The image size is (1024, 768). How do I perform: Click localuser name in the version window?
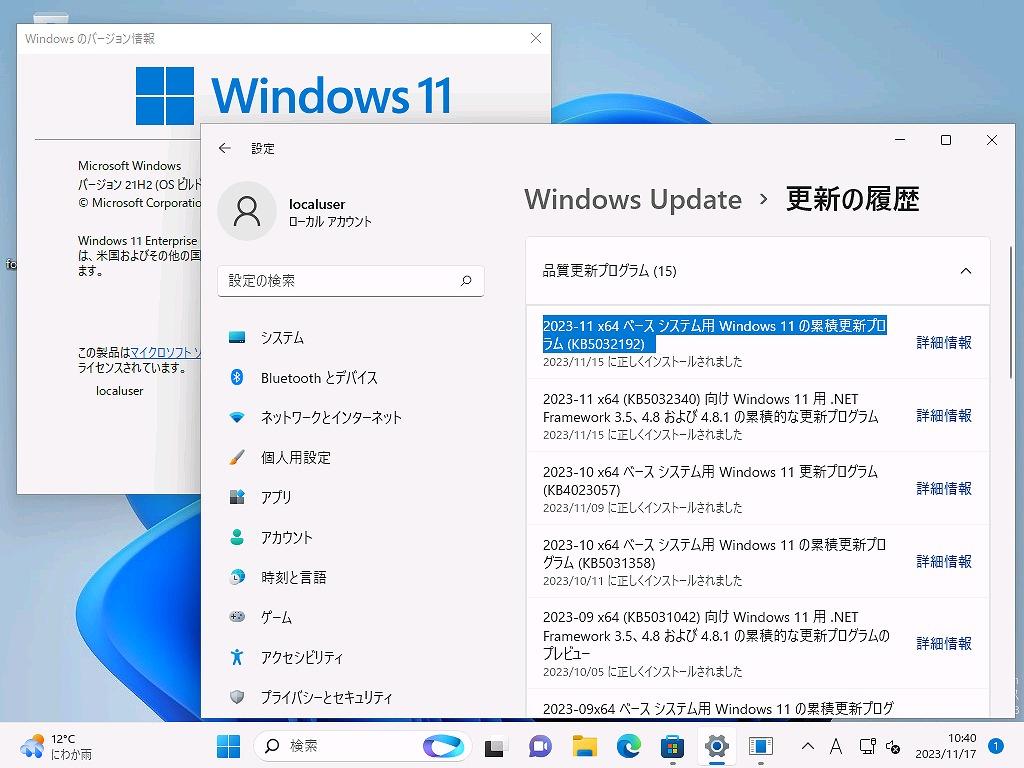point(120,391)
